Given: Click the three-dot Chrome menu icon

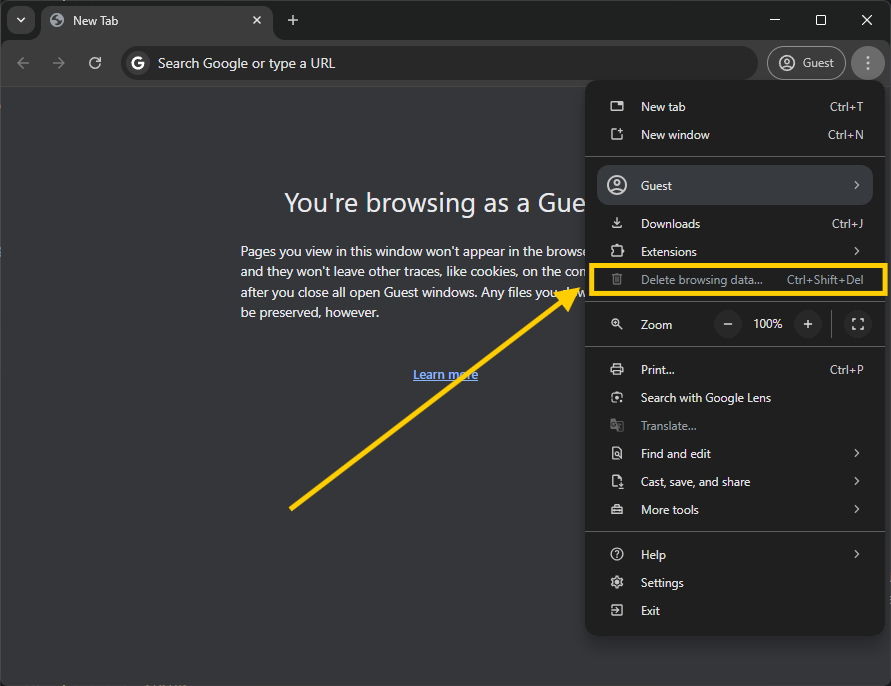Looking at the screenshot, I should [x=867, y=63].
